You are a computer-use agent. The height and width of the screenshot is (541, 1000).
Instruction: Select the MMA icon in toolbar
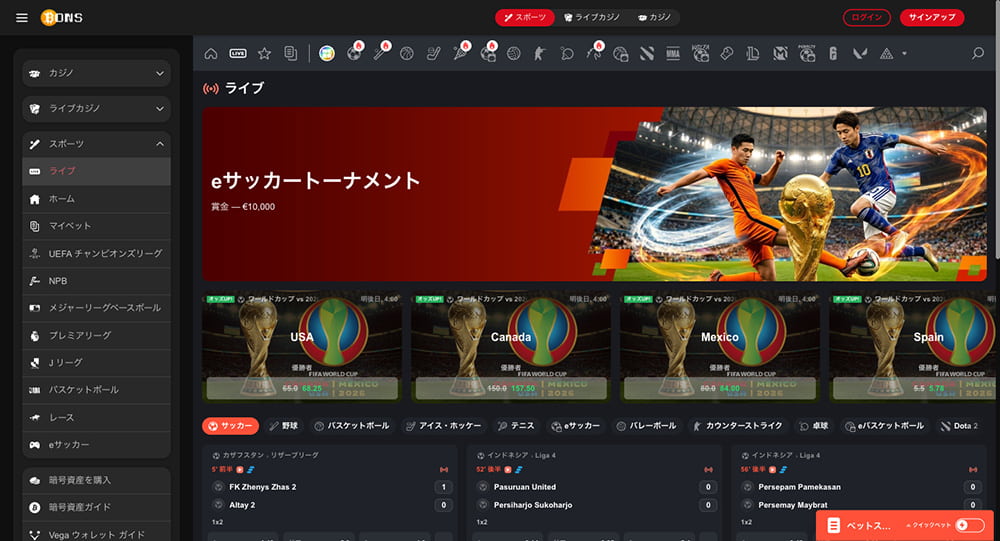[x=673, y=54]
